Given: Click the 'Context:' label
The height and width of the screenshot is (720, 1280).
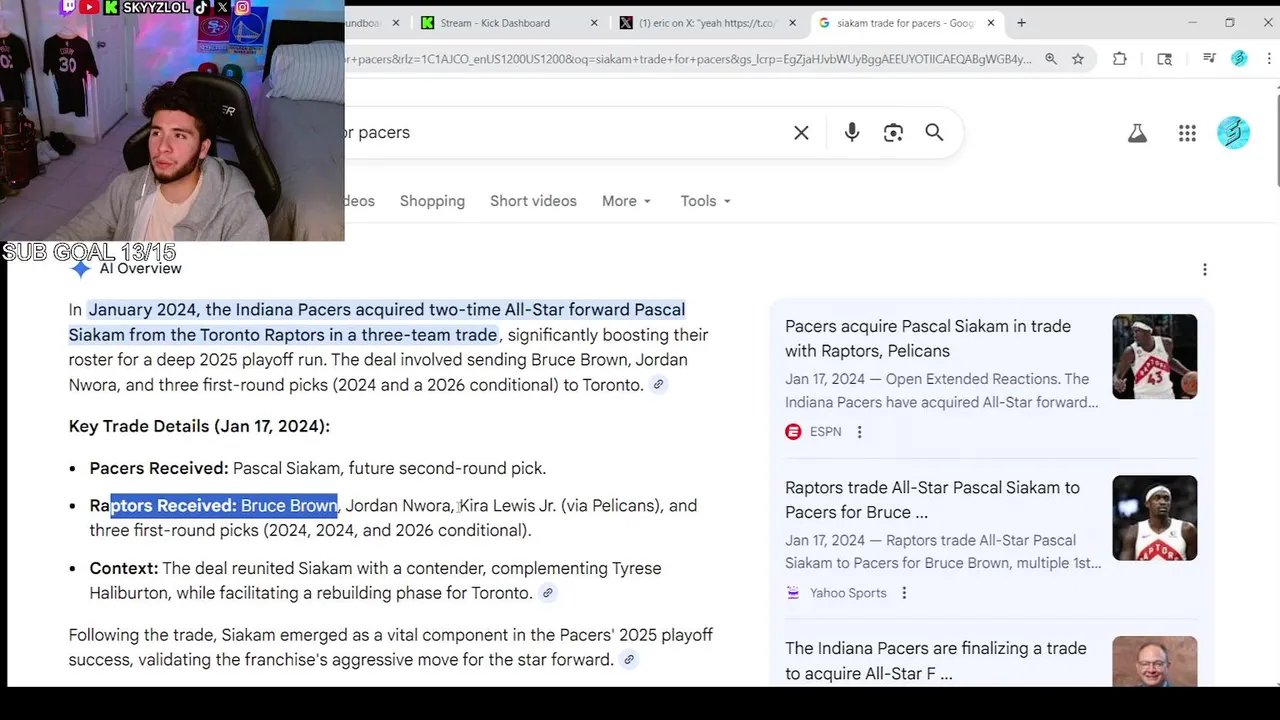Looking at the screenshot, I should pyautogui.click(x=124, y=568).
